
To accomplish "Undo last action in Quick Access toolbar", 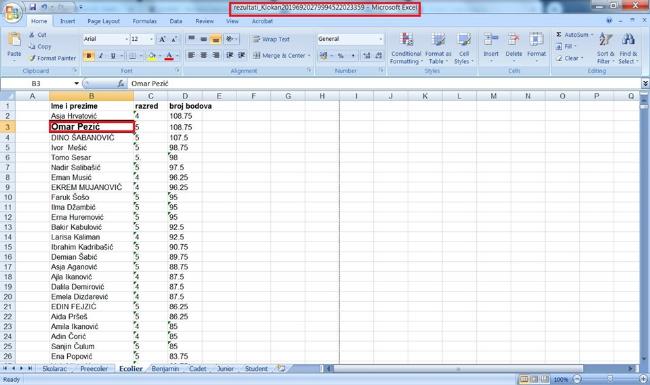I will coord(44,7).
